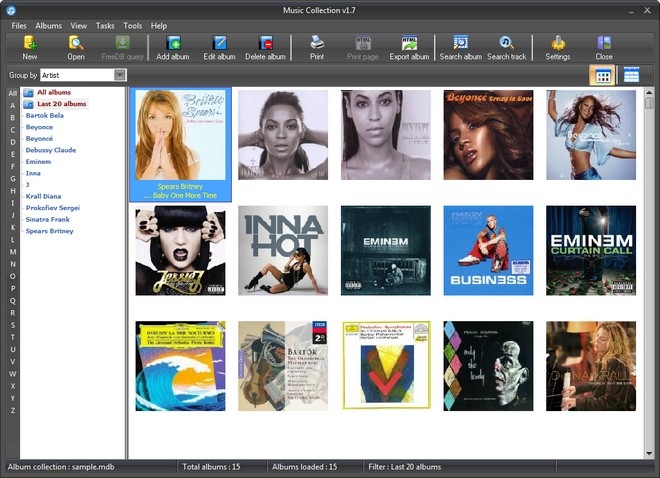Select artist Debussy Claude in list
Image resolution: width=660 pixels, height=478 pixels.
pos(51,150)
